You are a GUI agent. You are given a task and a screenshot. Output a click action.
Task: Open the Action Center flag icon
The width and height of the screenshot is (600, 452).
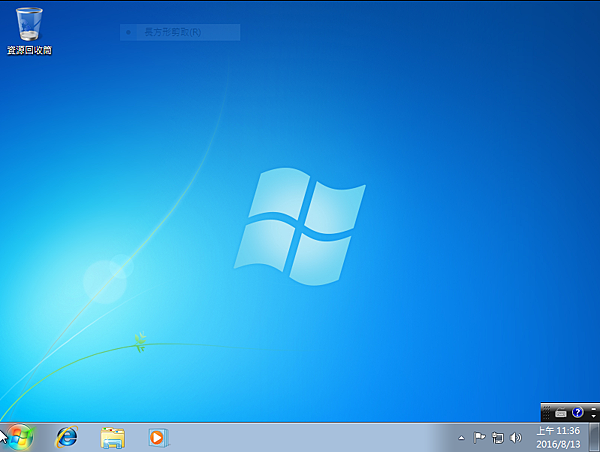(479, 437)
